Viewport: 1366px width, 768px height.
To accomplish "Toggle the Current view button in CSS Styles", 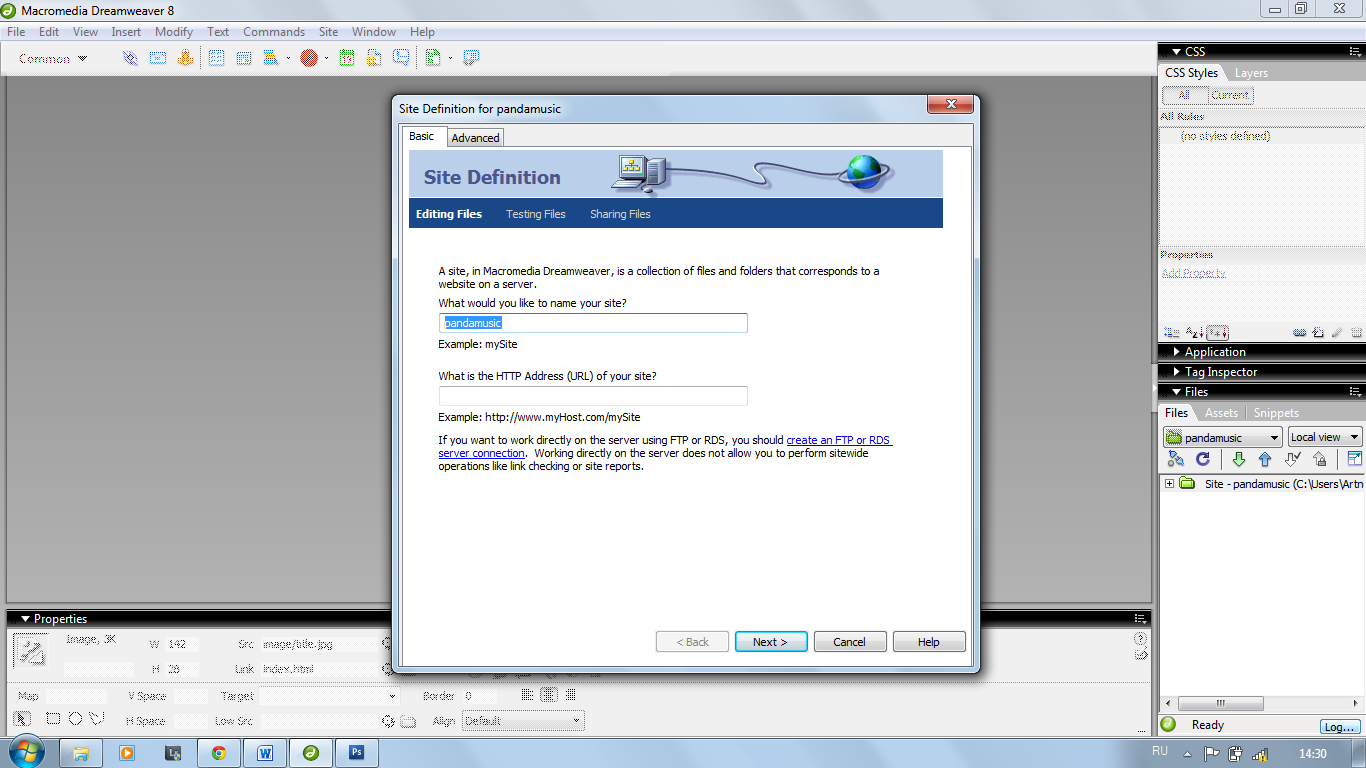I will point(1230,95).
